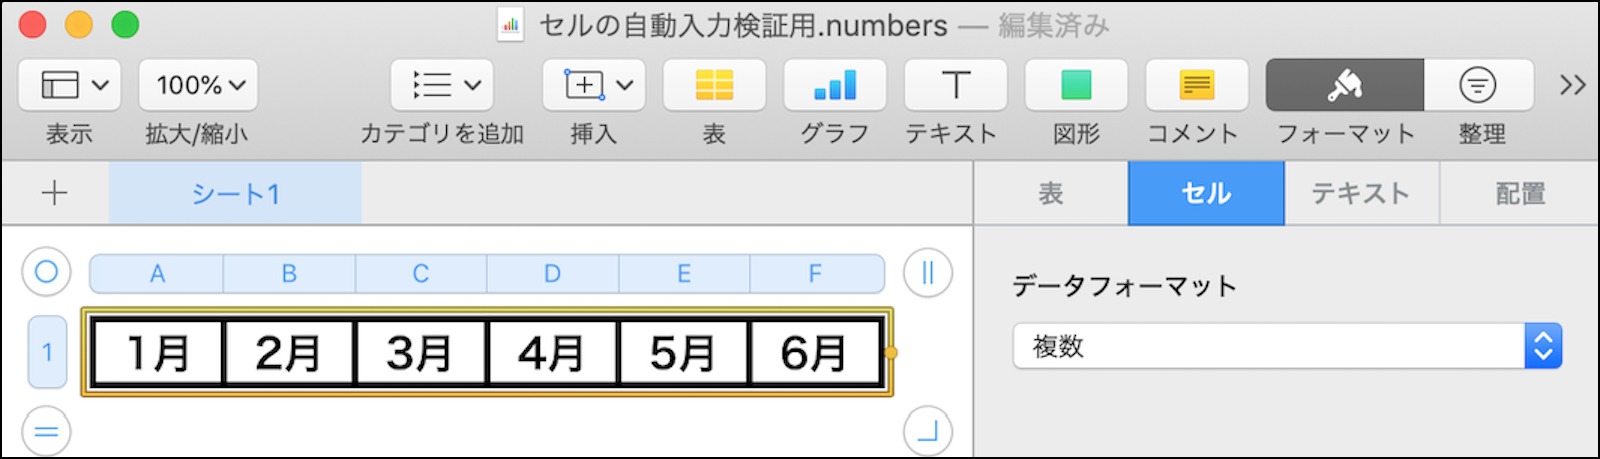Click the 表 table toolbar icon

tap(714, 86)
